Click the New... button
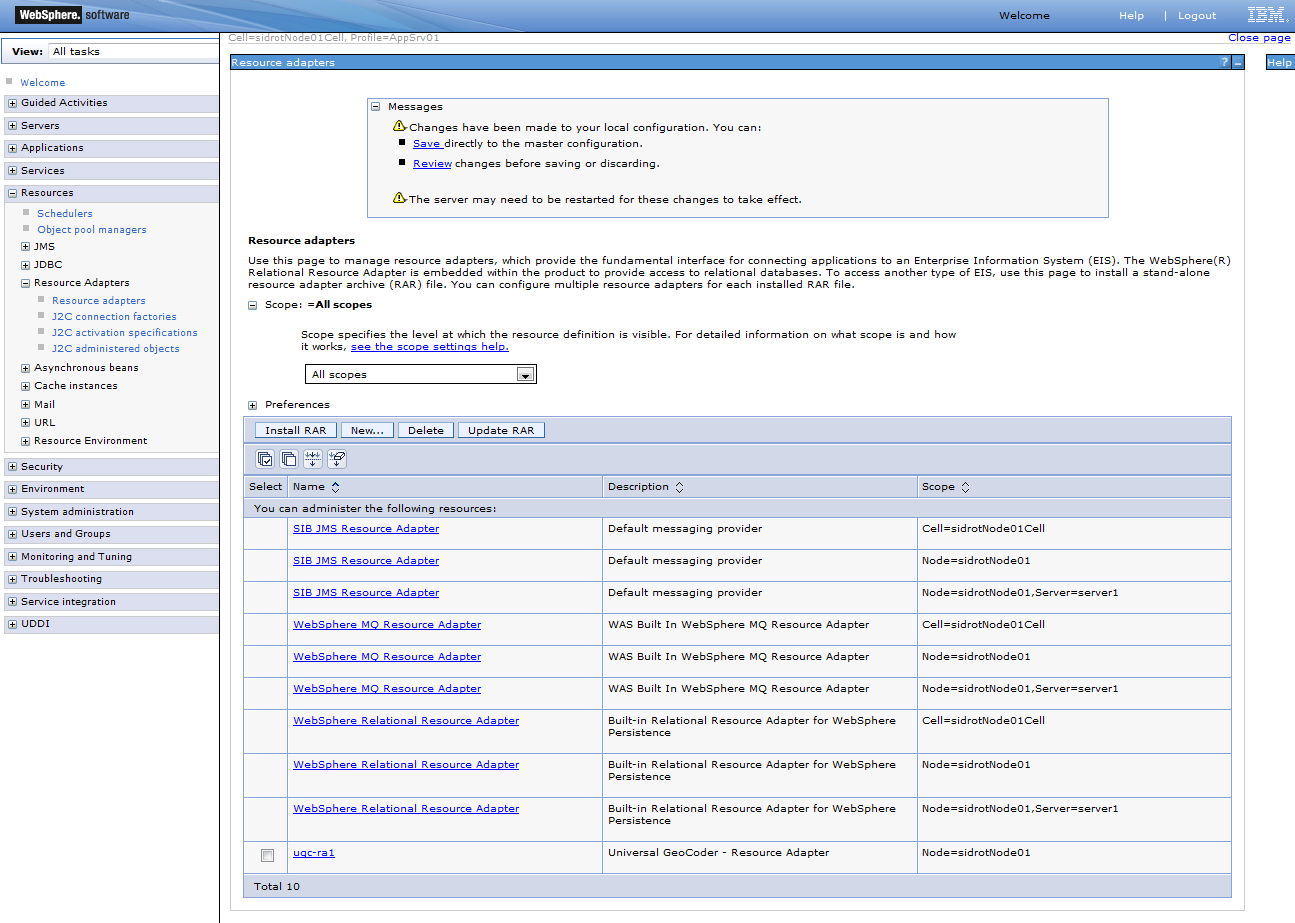The width and height of the screenshot is (1295, 923). click(367, 431)
